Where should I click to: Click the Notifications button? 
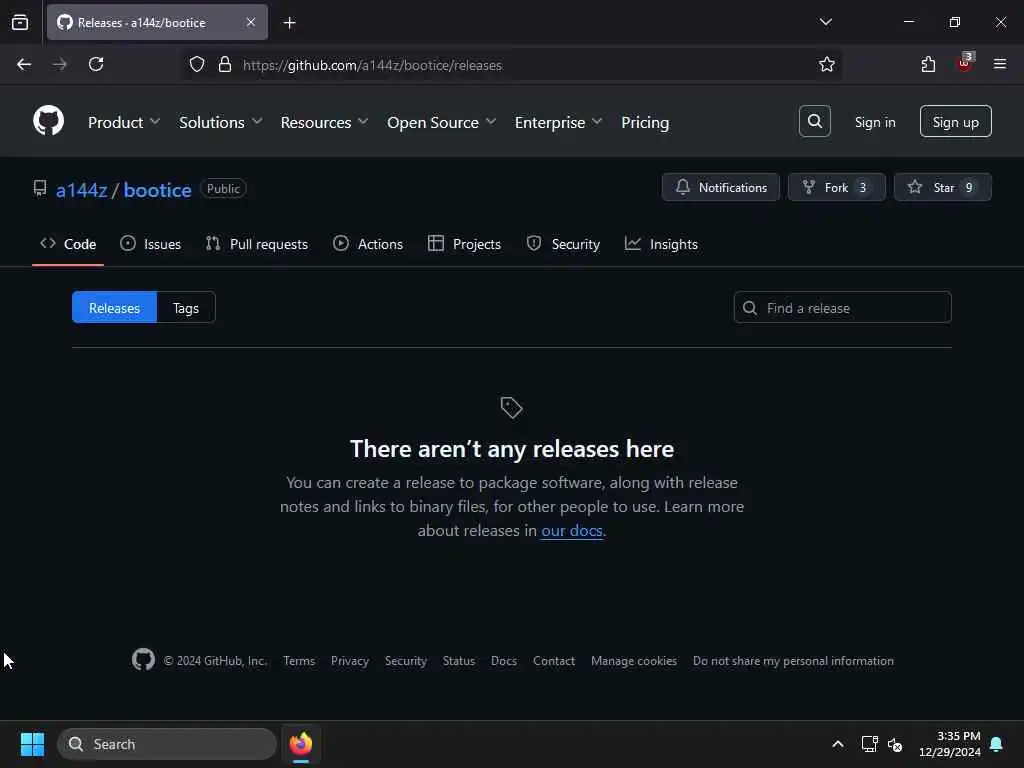click(720, 187)
